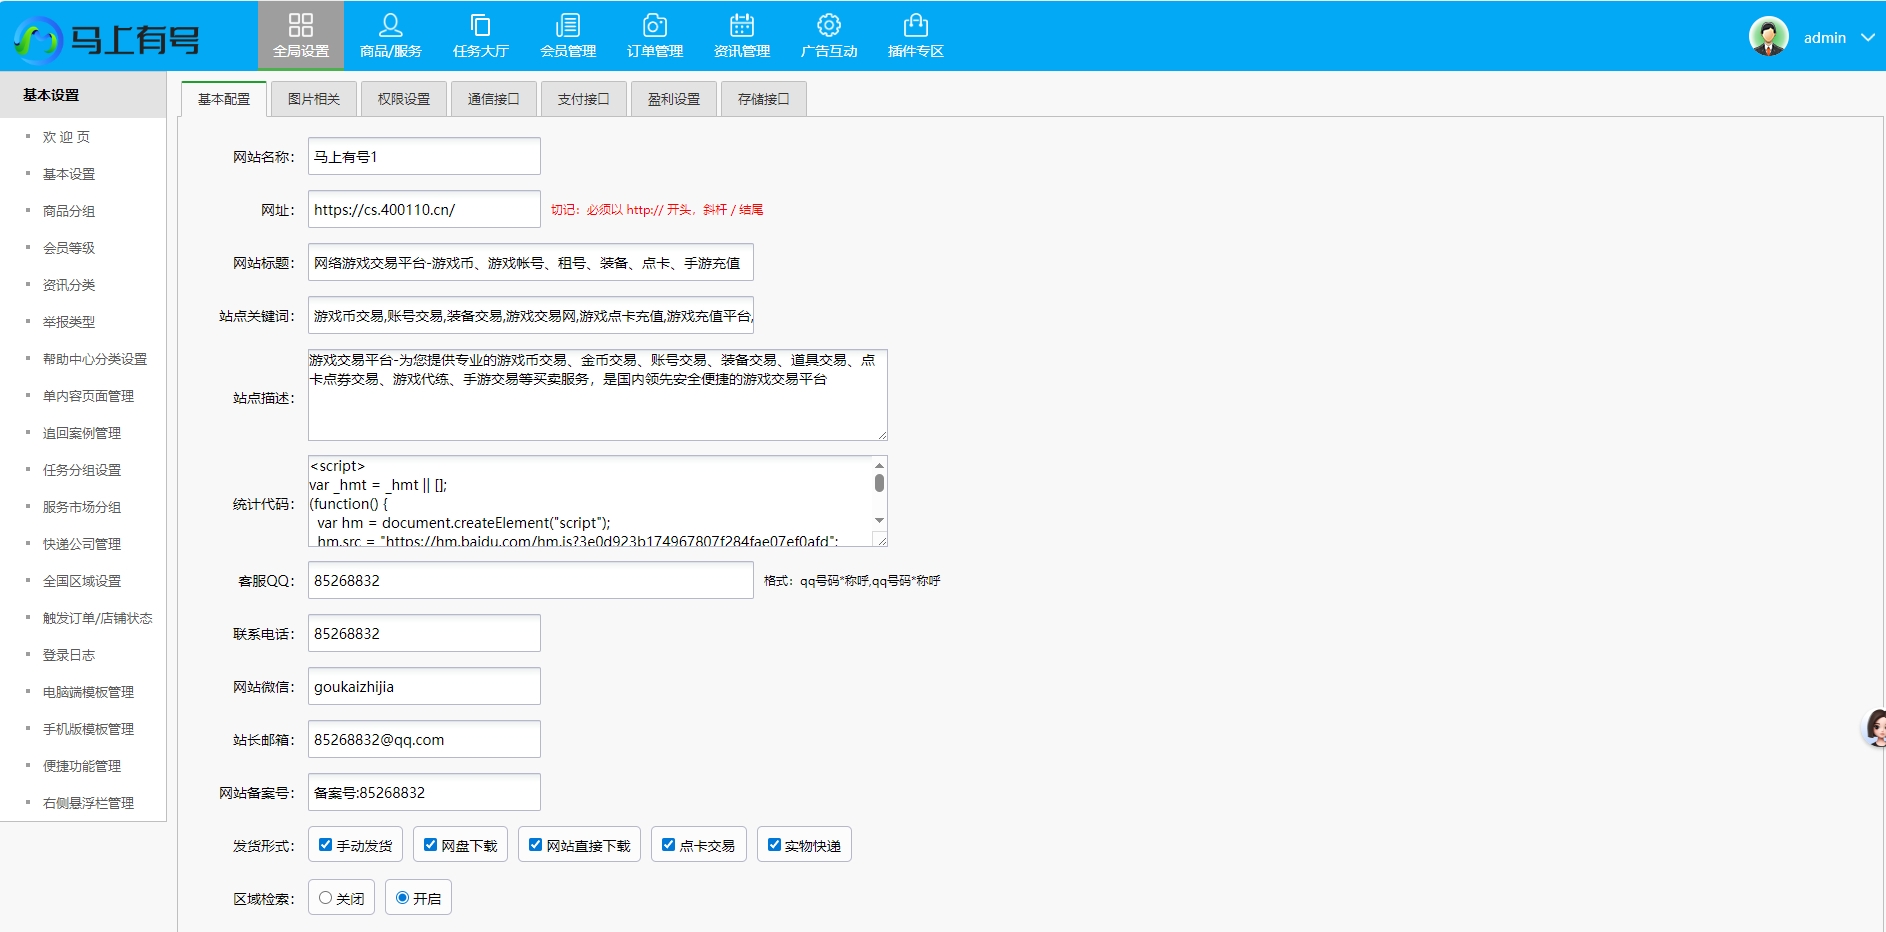The image size is (1886, 932).
Task: Open 资讯管理 calendar icon
Action: [742, 25]
